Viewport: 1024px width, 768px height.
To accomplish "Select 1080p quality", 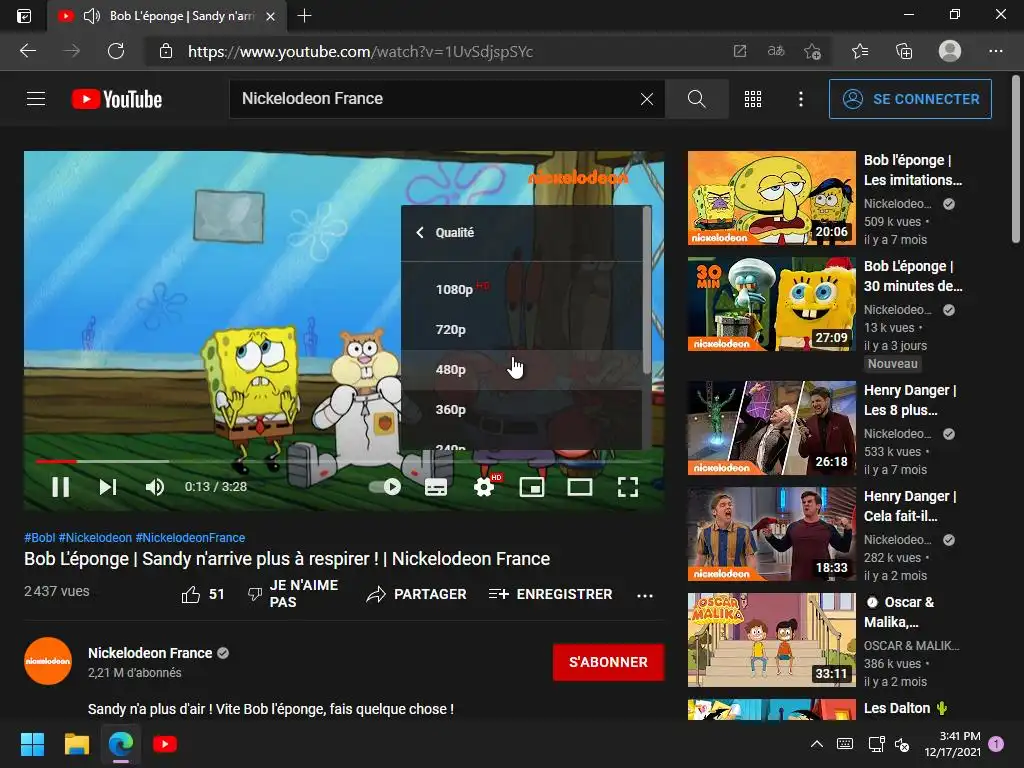I will coord(522,289).
